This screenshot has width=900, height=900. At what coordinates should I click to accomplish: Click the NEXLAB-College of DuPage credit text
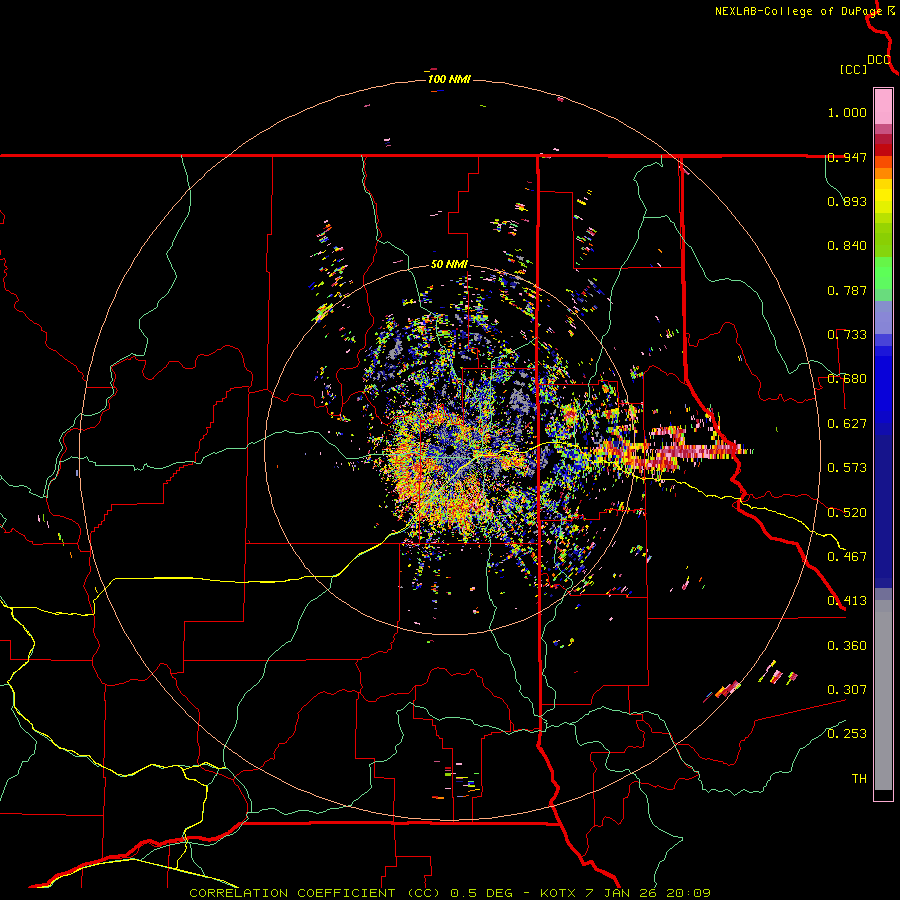[798, 11]
